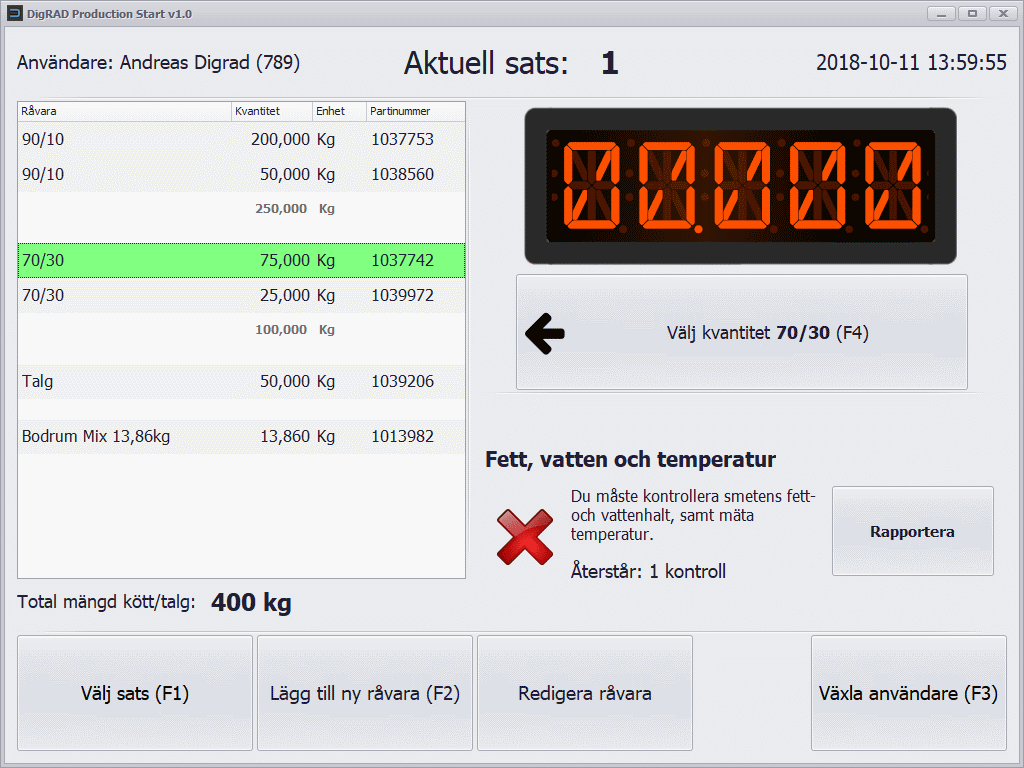This screenshot has width=1024, height=768.
Task: Switch user with Växla användare (F3)
Action: point(908,693)
